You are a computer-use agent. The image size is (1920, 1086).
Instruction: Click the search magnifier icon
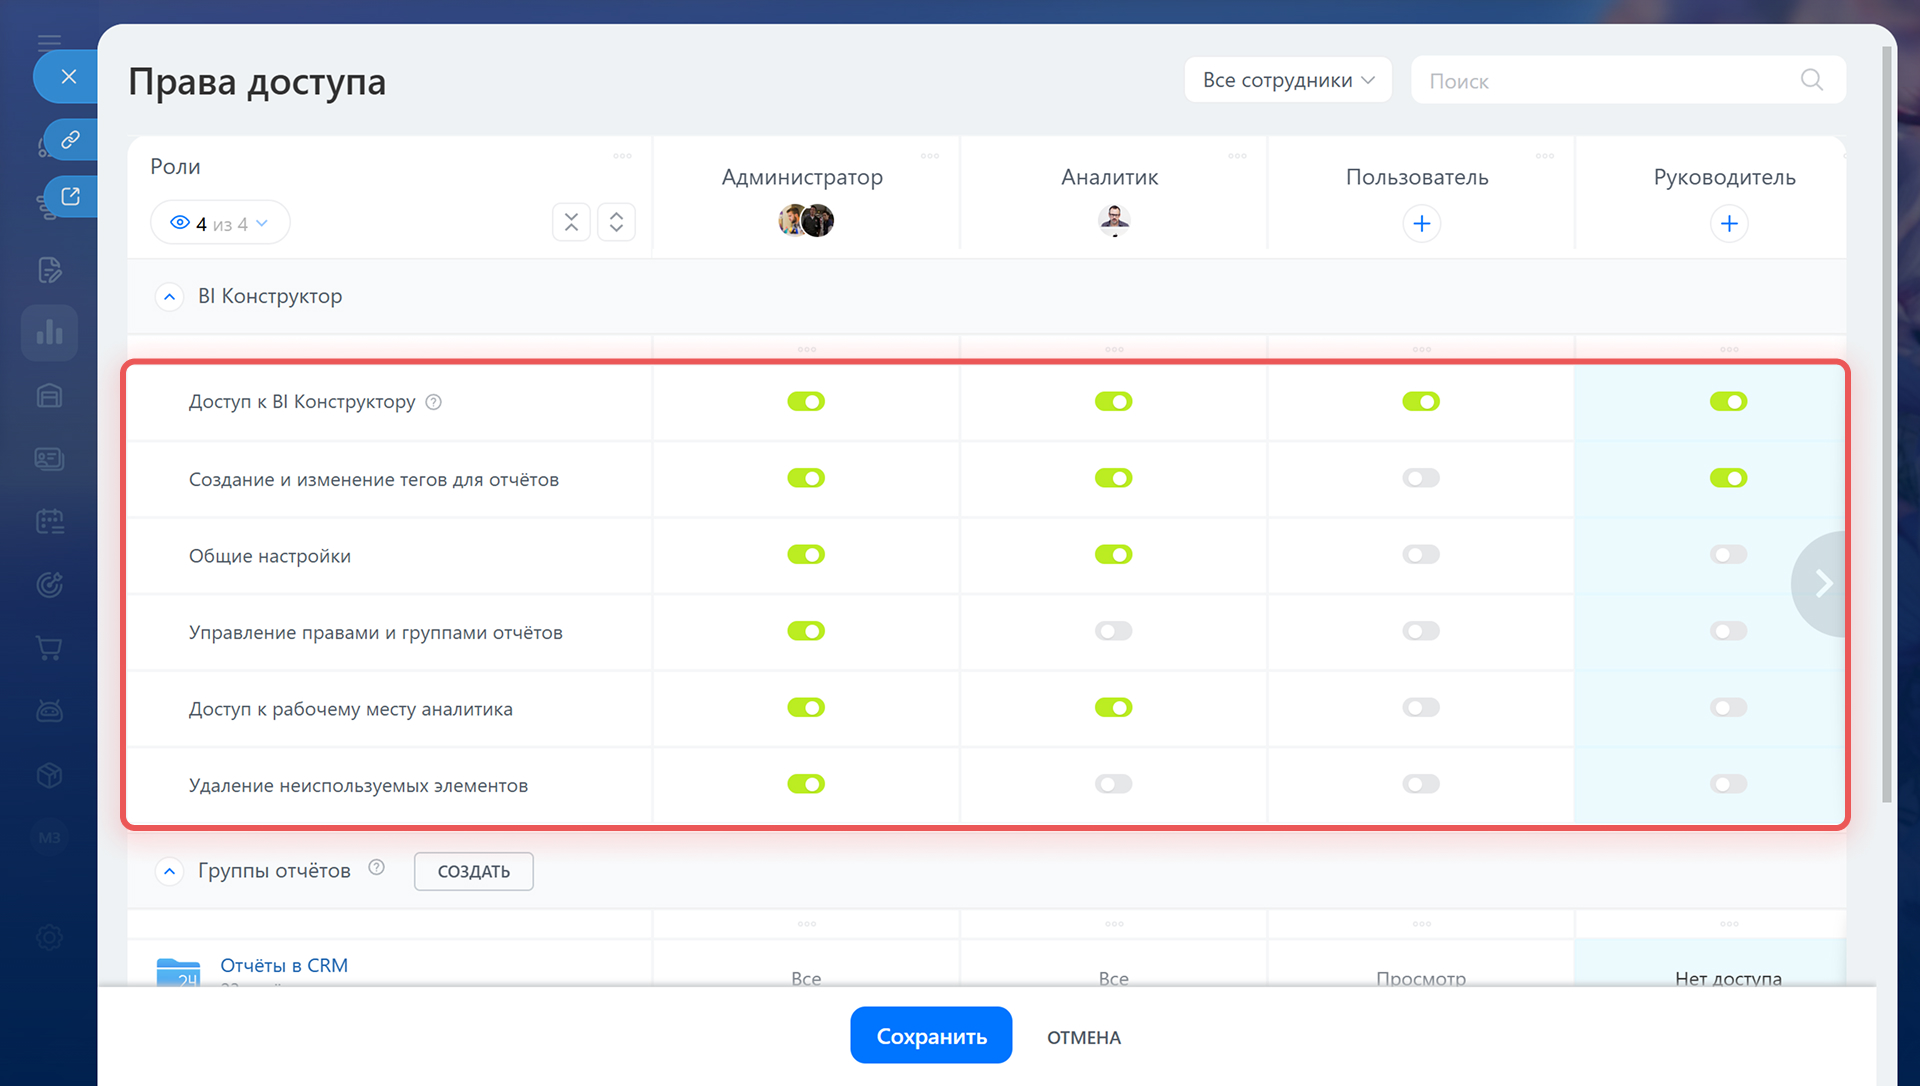pos(1811,80)
